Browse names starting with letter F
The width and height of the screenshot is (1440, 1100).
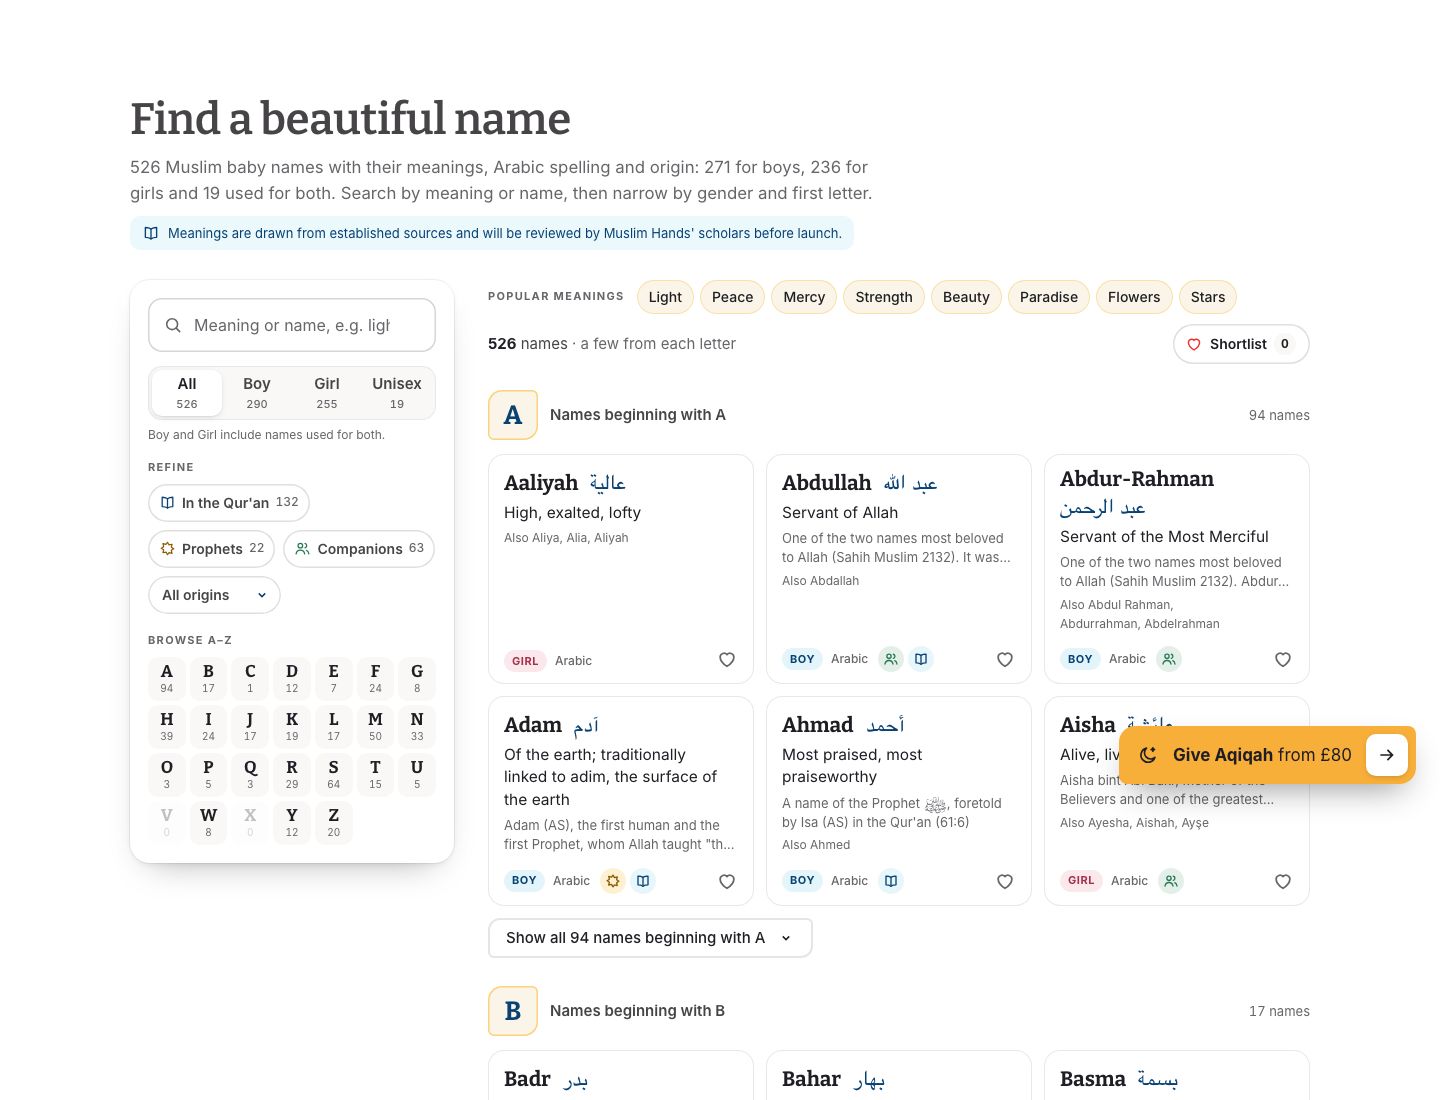pyautogui.click(x=375, y=678)
